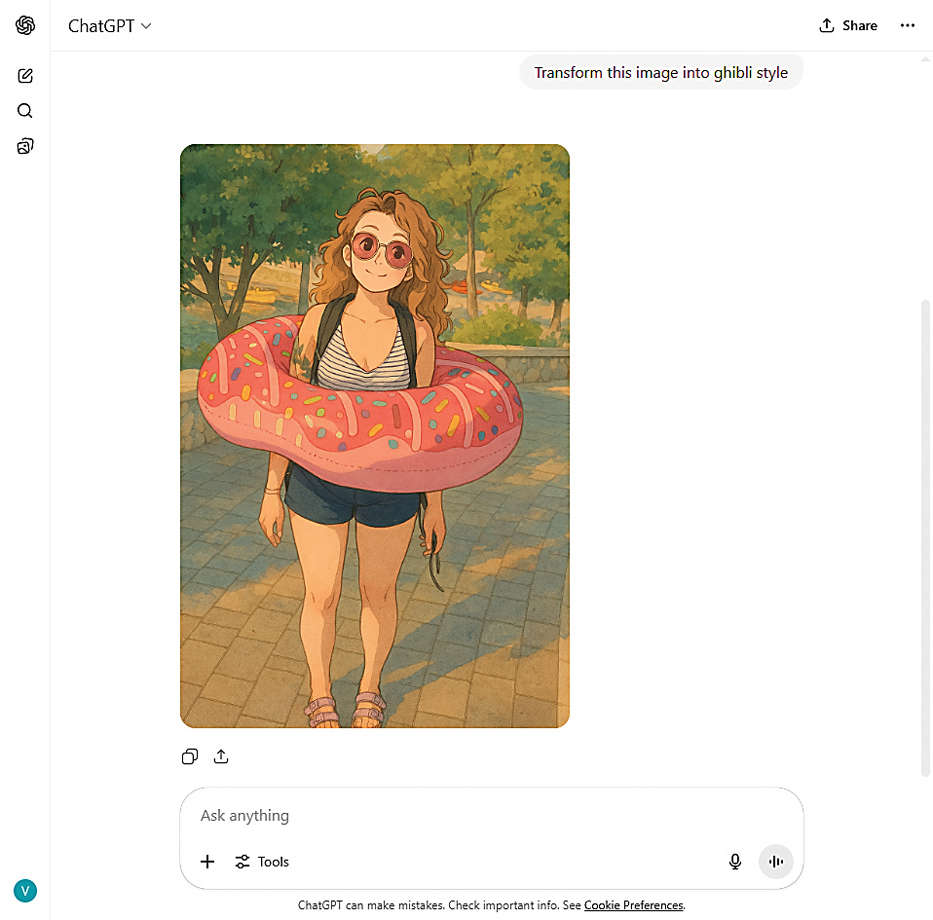This screenshot has width=933, height=920.
Task: Click the share icon below the image
Action: click(x=221, y=756)
